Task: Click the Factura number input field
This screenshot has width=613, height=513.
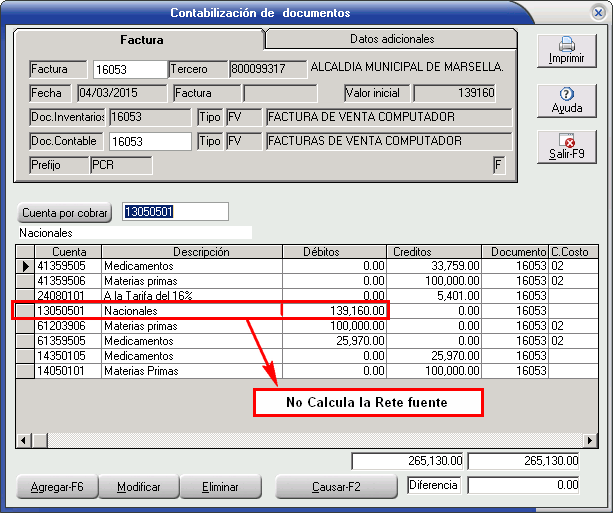Action: 129,69
